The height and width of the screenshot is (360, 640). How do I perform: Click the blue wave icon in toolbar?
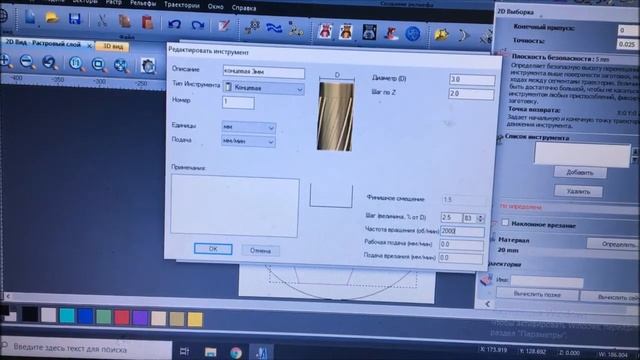click(274, 28)
